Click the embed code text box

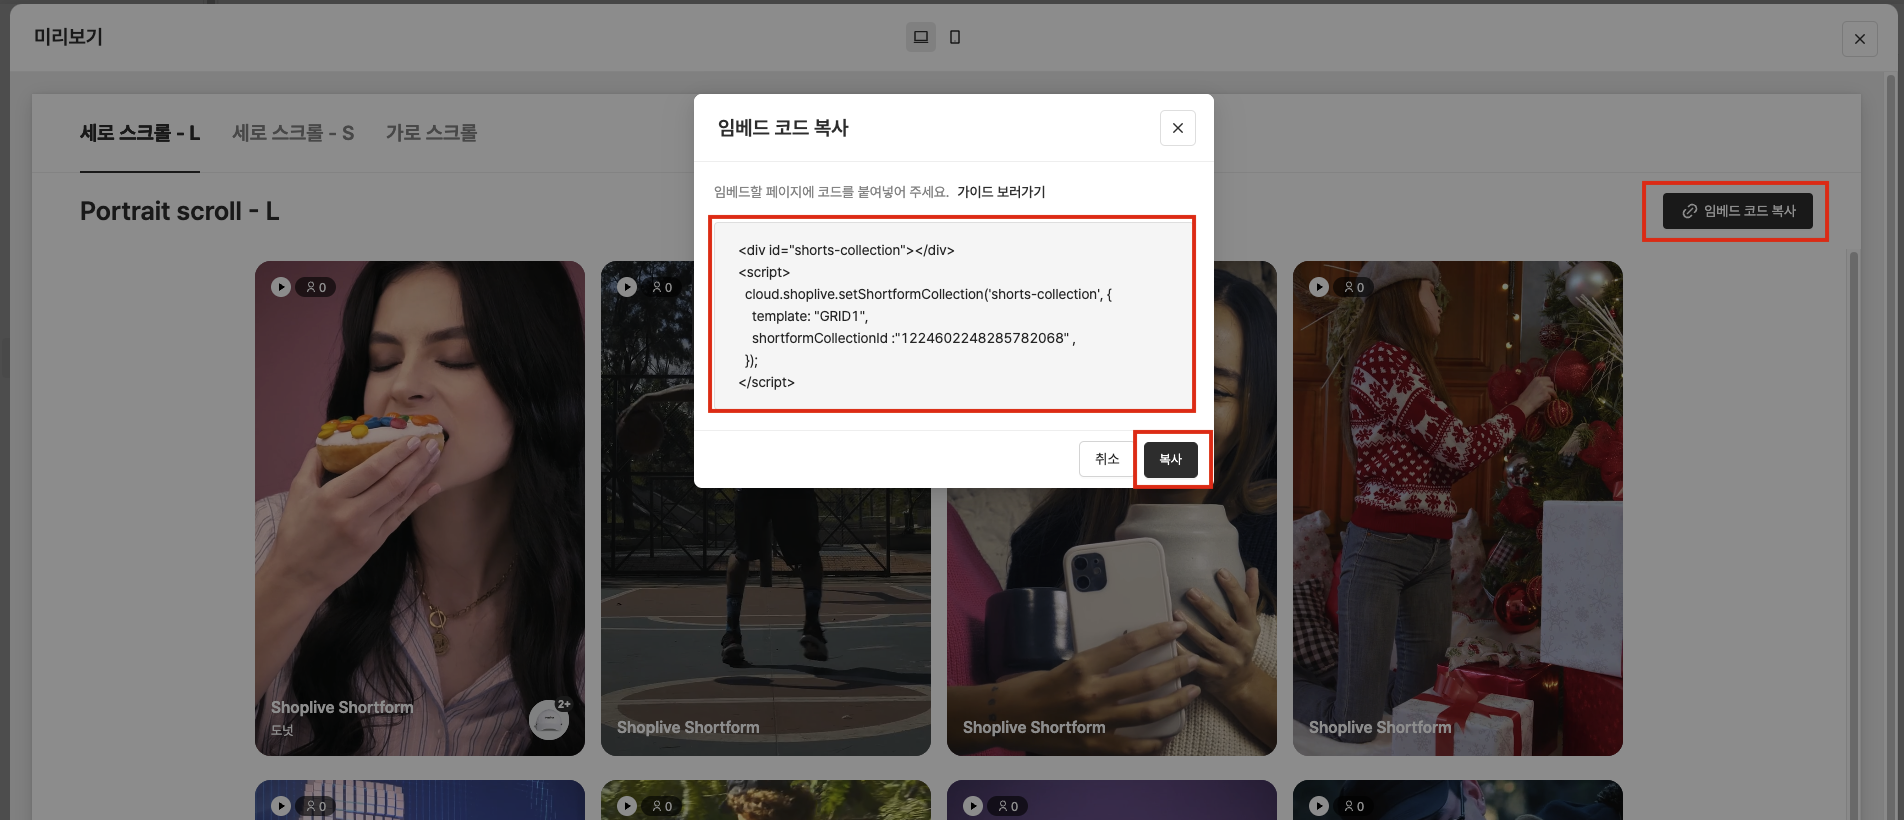(x=952, y=314)
